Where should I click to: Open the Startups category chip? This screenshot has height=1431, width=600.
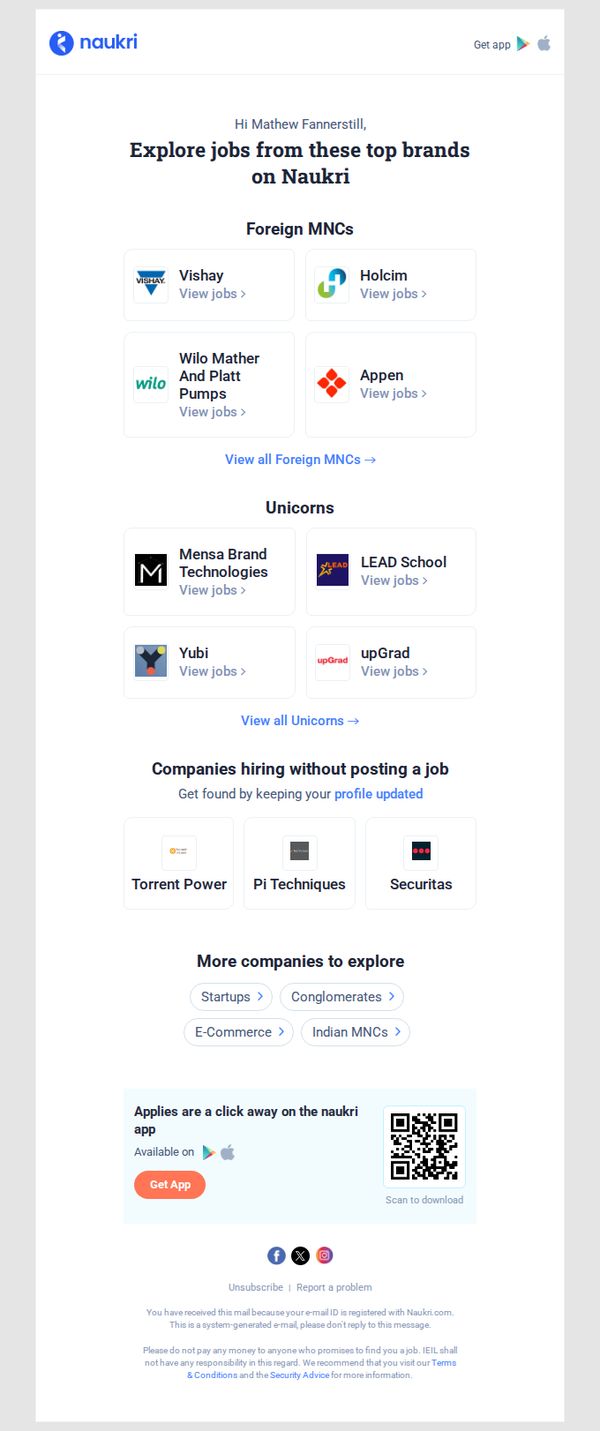tap(231, 997)
